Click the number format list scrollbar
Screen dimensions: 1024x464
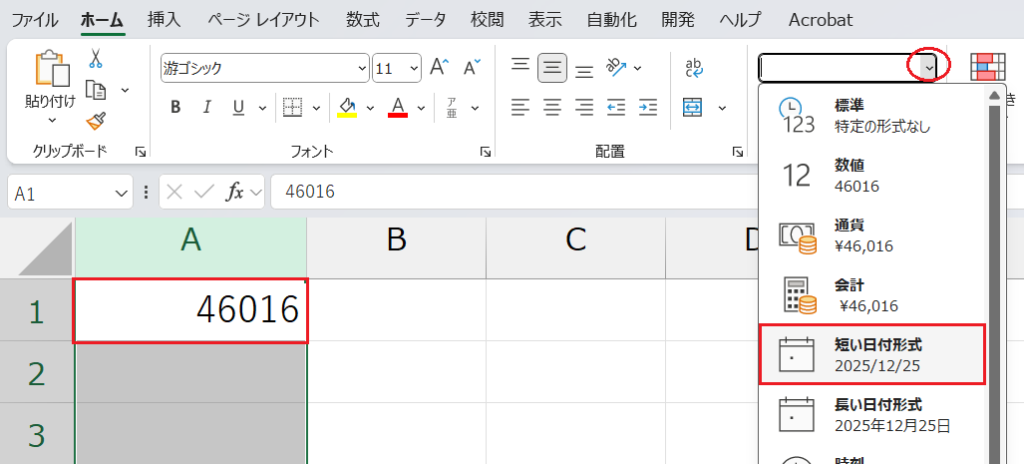coord(995,284)
